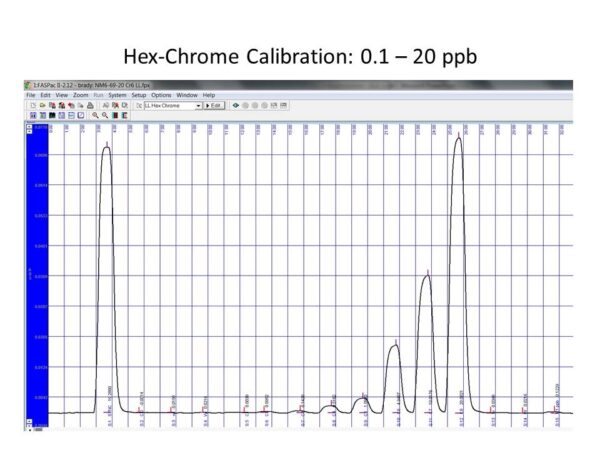Click the first large peak on chromatogram
Viewport: 600px width, 450px height.
point(106,146)
